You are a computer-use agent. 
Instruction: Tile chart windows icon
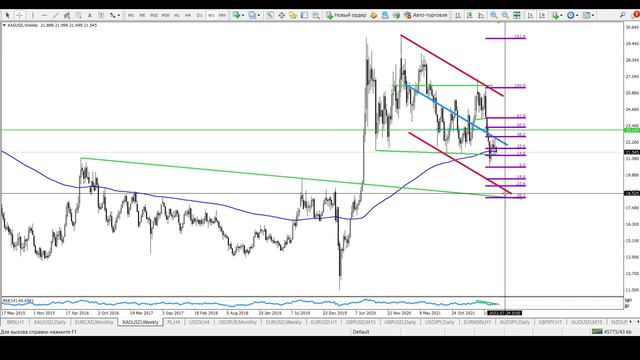(x=517, y=15)
